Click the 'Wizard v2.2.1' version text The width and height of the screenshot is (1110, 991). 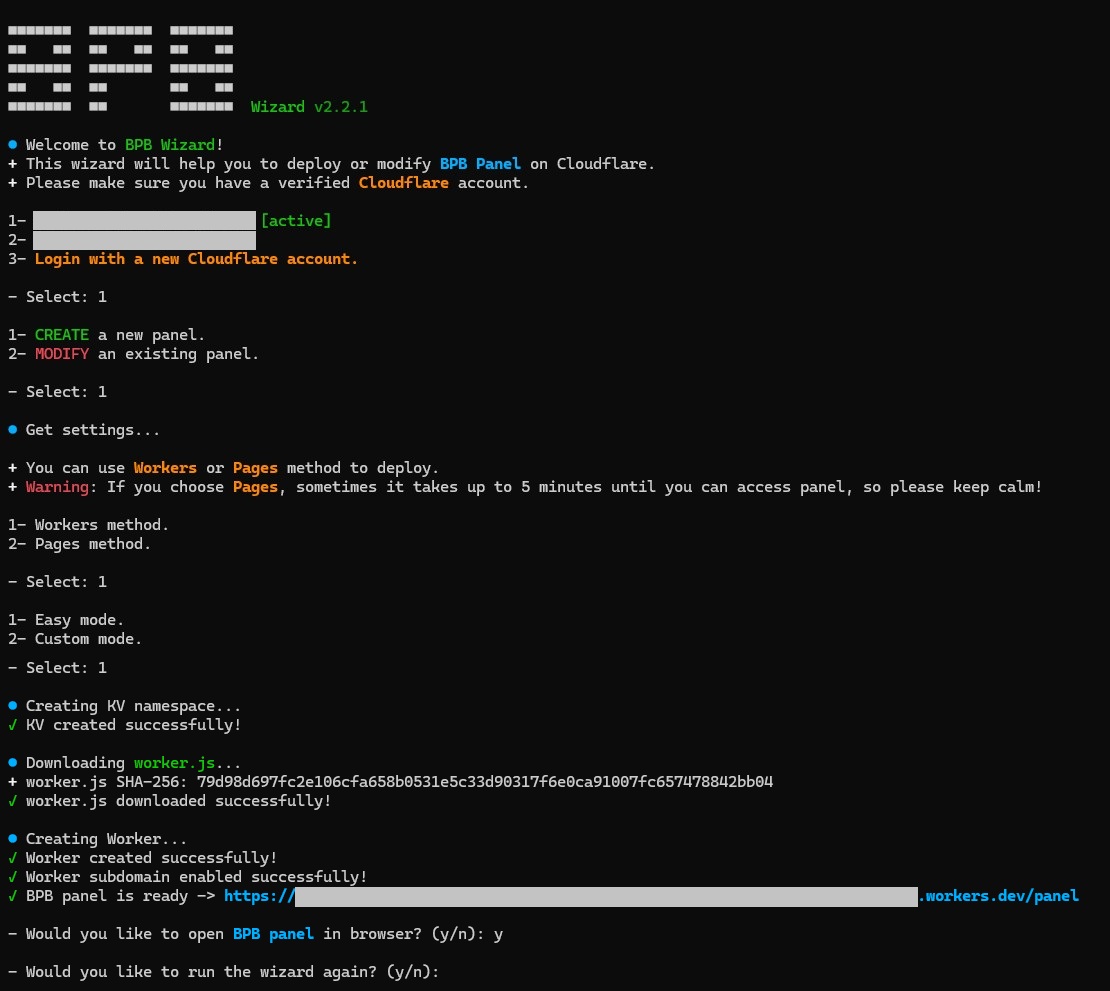pos(309,107)
